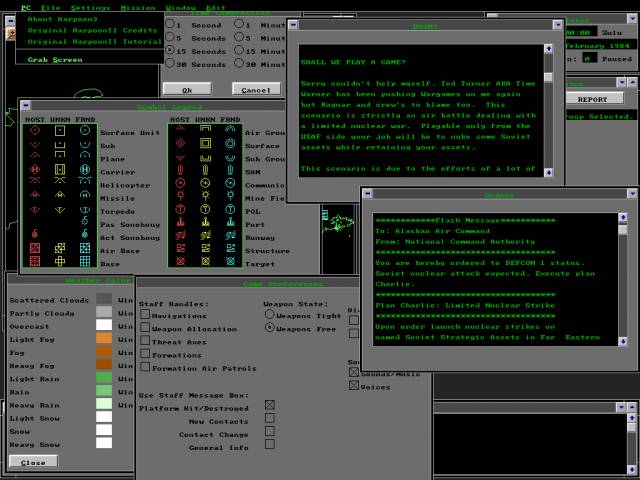Select Weapons Free radio option
Screen dimensions: 640x480
(x=269, y=328)
